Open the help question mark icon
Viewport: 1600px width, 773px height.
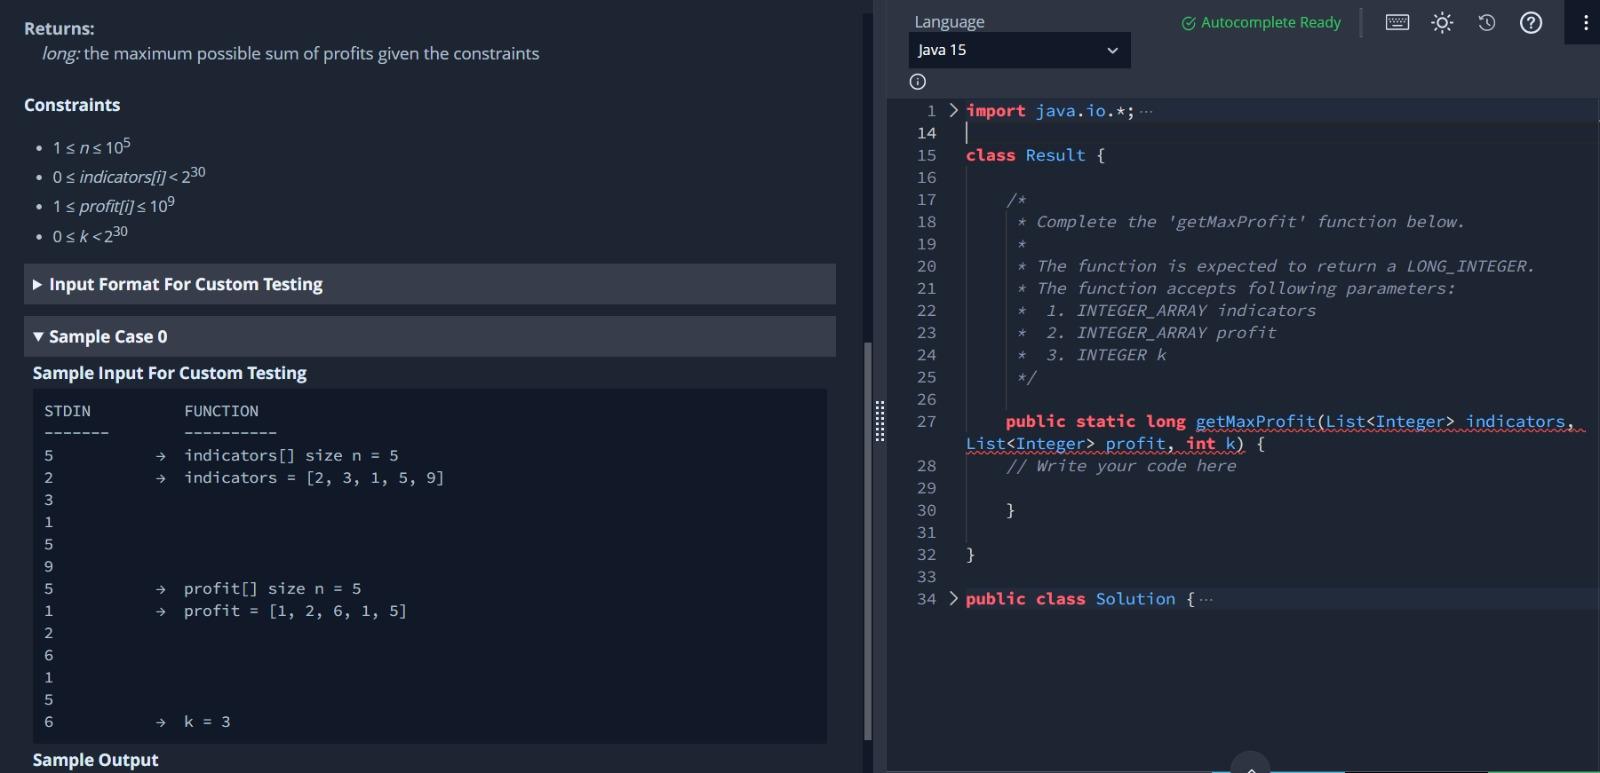click(x=1531, y=22)
